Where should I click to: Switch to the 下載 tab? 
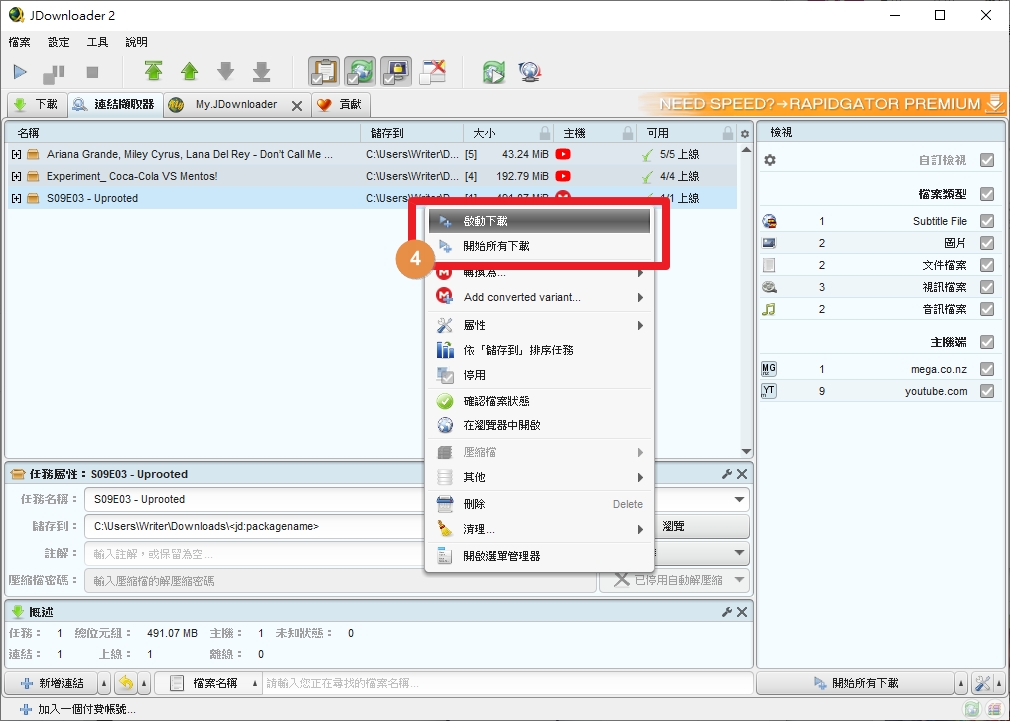click(37, 104)
